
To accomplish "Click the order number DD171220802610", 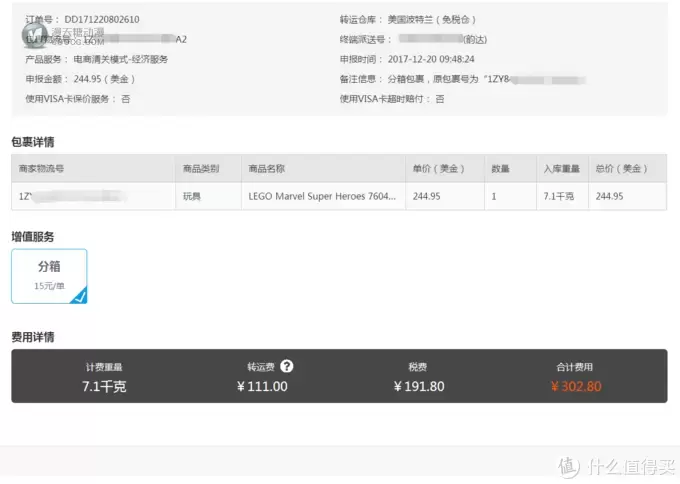I will point(102,20).
